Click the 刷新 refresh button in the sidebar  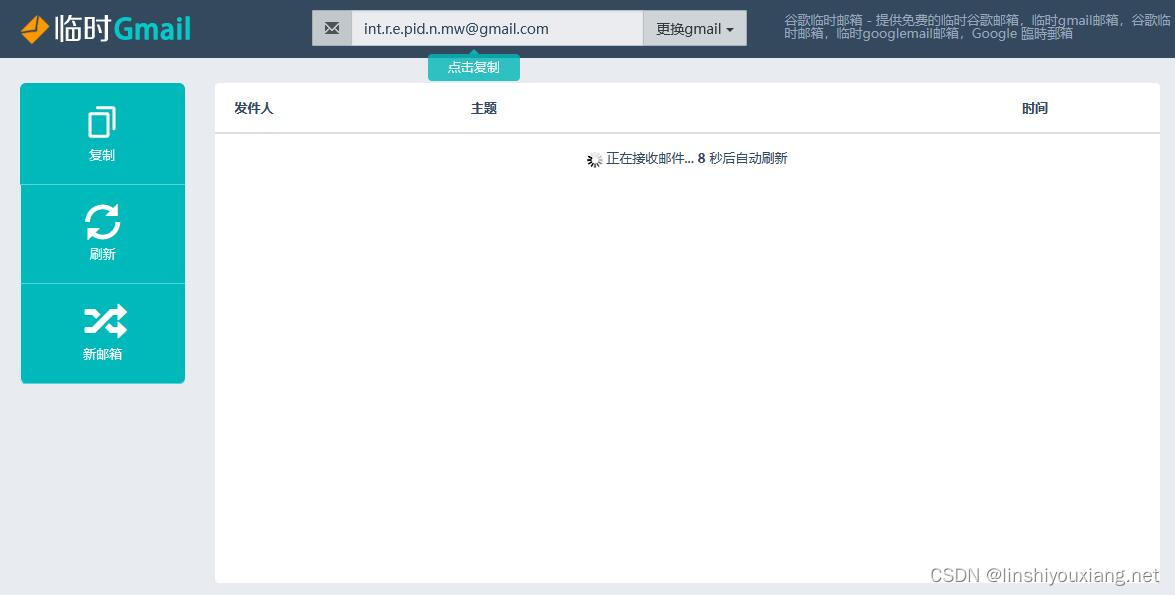(x=103, y=234)
